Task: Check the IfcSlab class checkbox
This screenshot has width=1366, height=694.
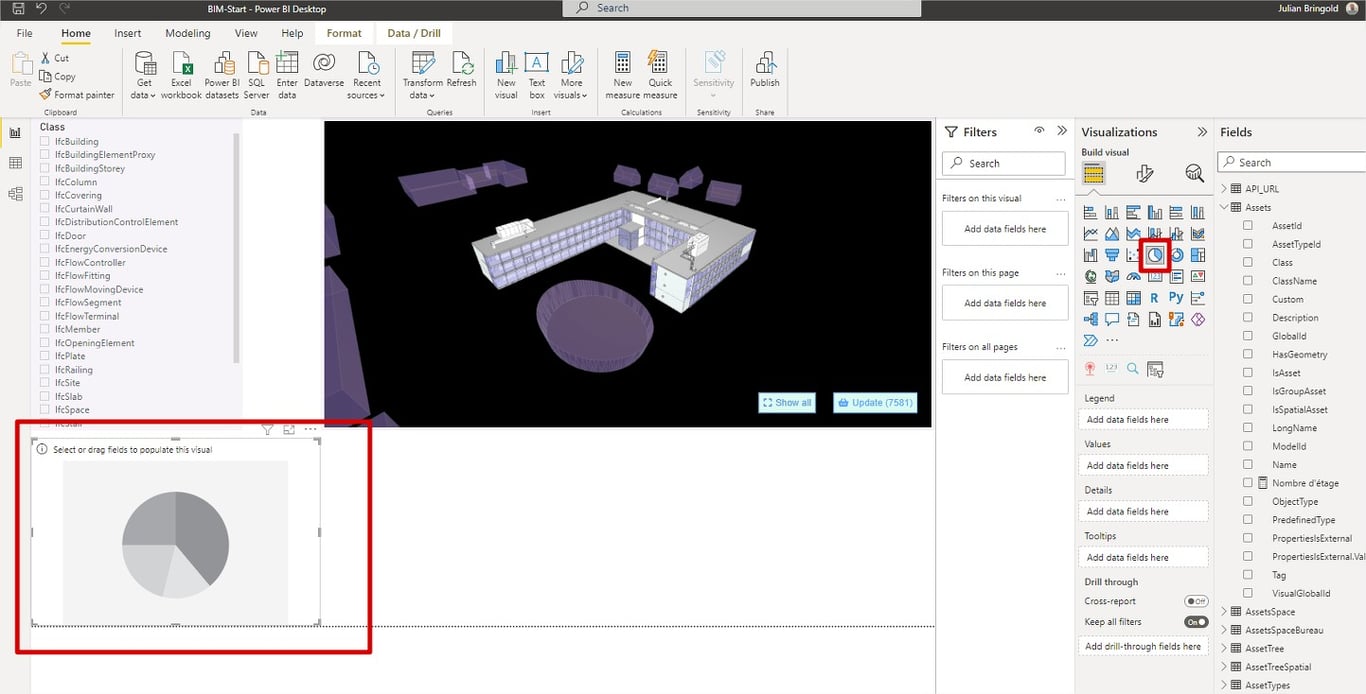Action: point(45,396)
